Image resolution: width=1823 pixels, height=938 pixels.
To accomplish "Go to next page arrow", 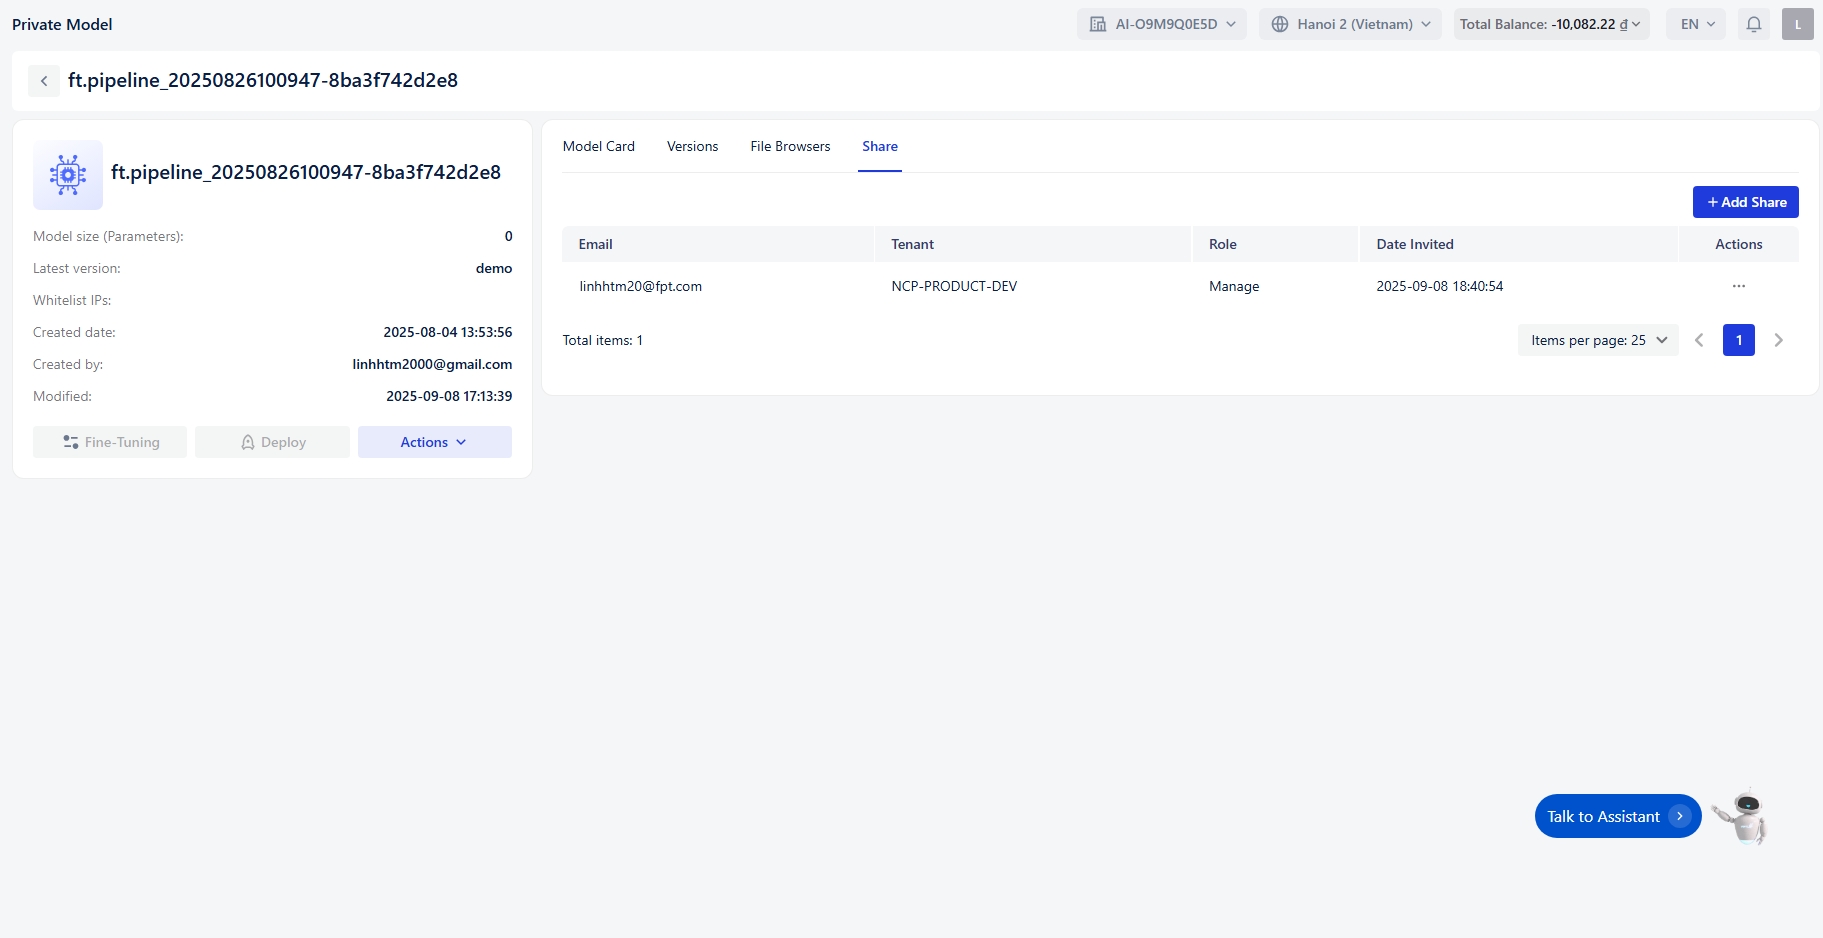I will pyautogui.click(x=1778, y=340).
